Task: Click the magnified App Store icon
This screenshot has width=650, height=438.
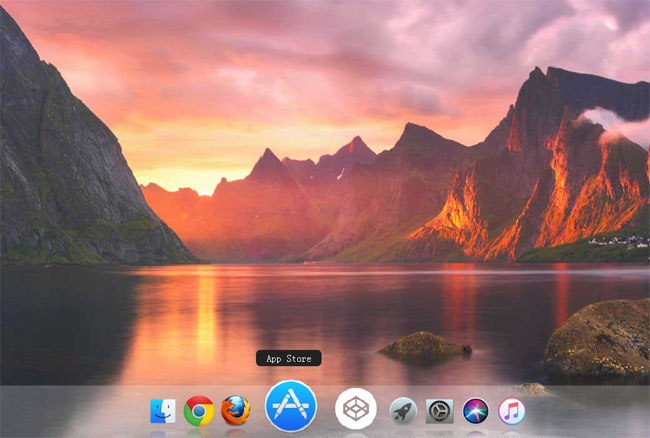Action: point(291,406)
